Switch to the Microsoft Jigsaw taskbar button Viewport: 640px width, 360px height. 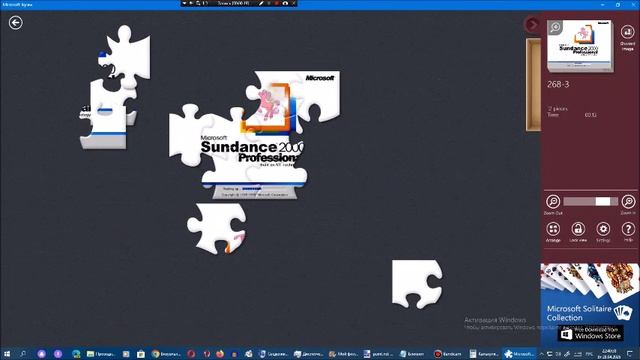click(518, 354)
